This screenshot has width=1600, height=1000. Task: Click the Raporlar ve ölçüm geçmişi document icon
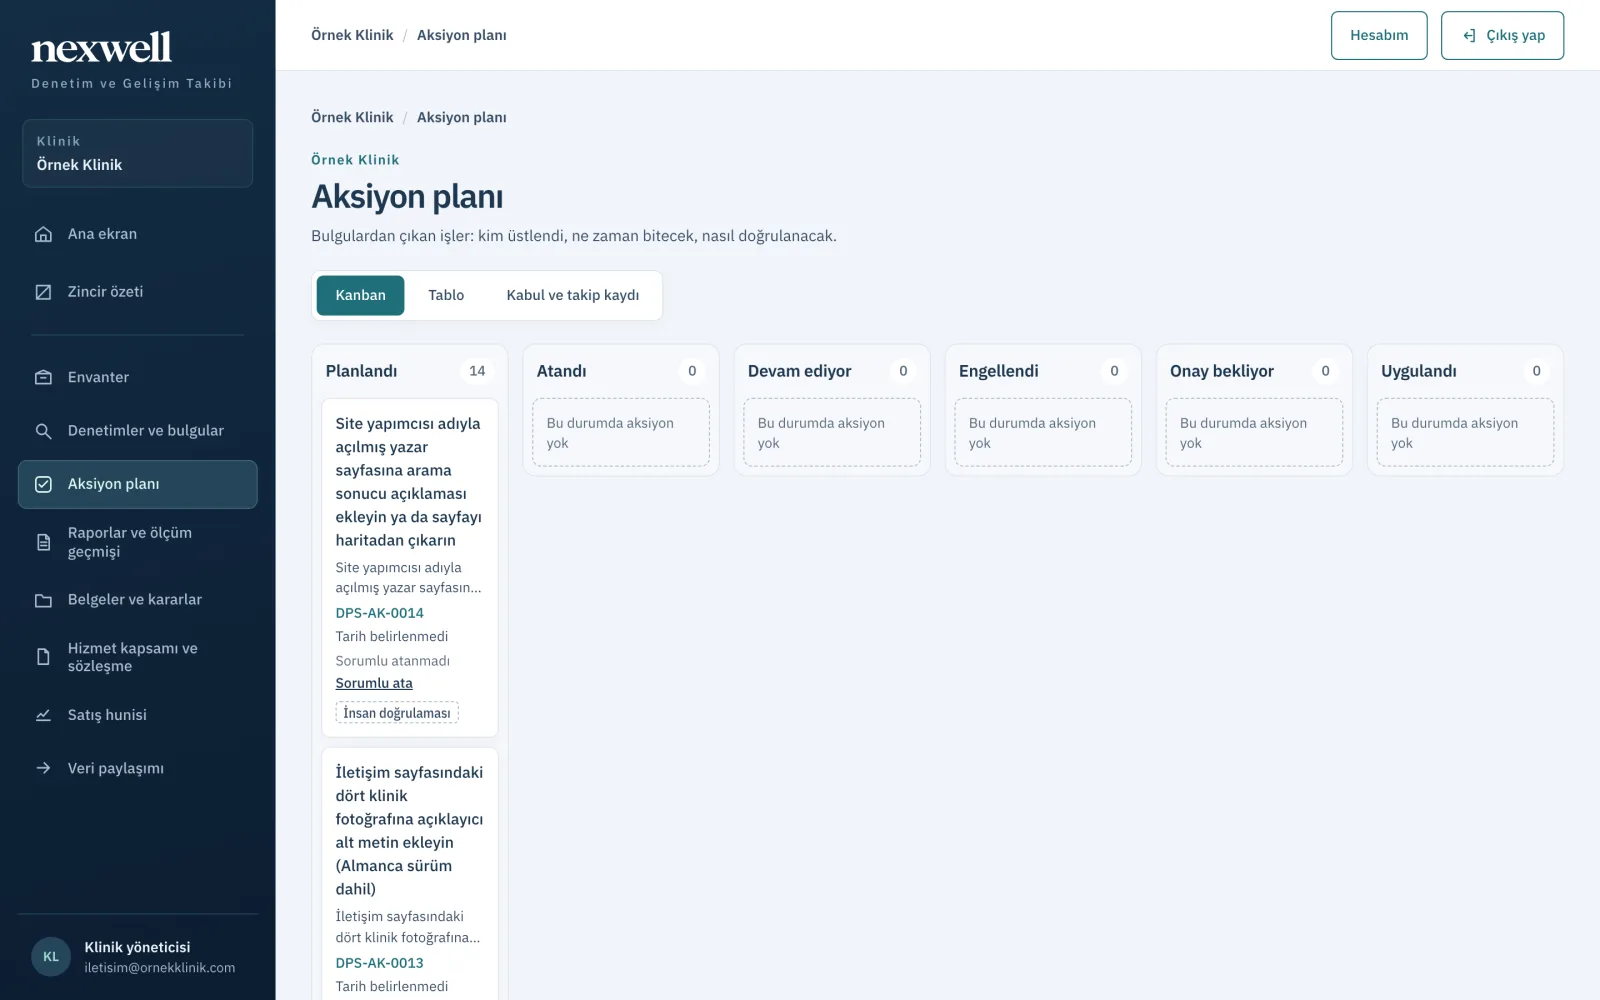tap(43, 542)
